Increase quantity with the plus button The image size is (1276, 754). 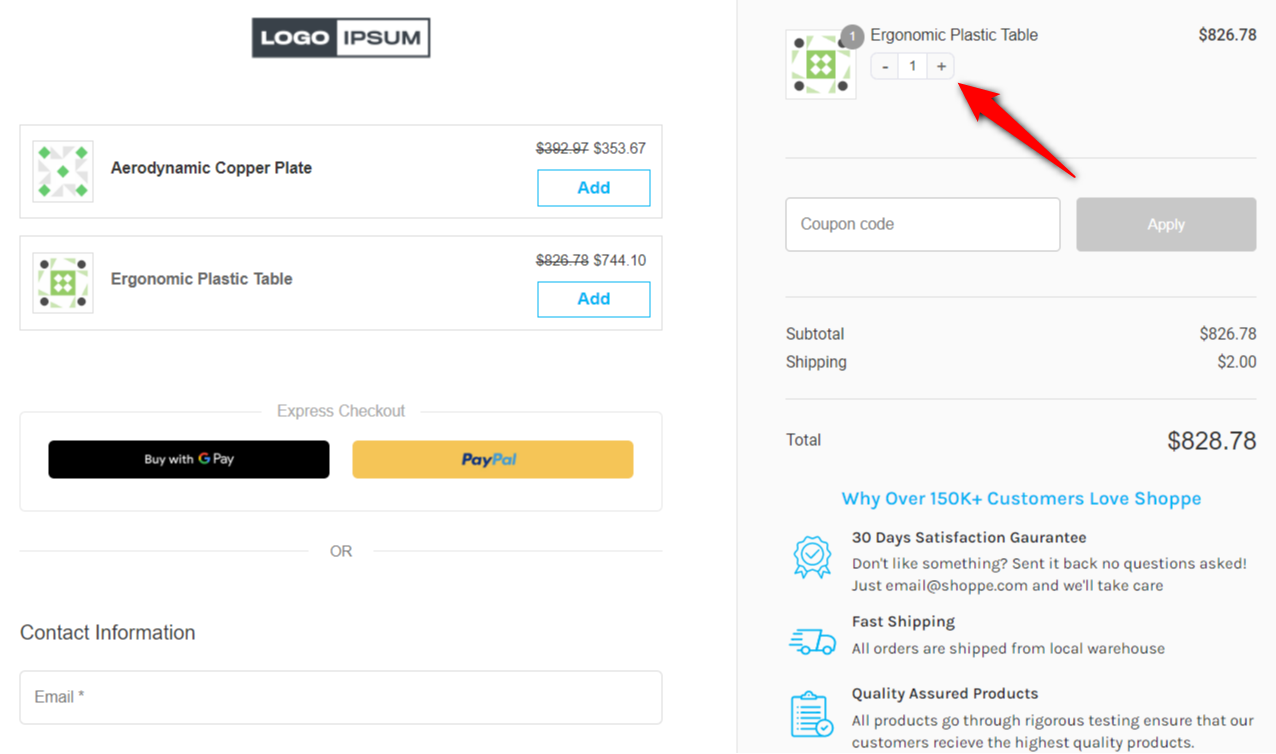[941, 66]
